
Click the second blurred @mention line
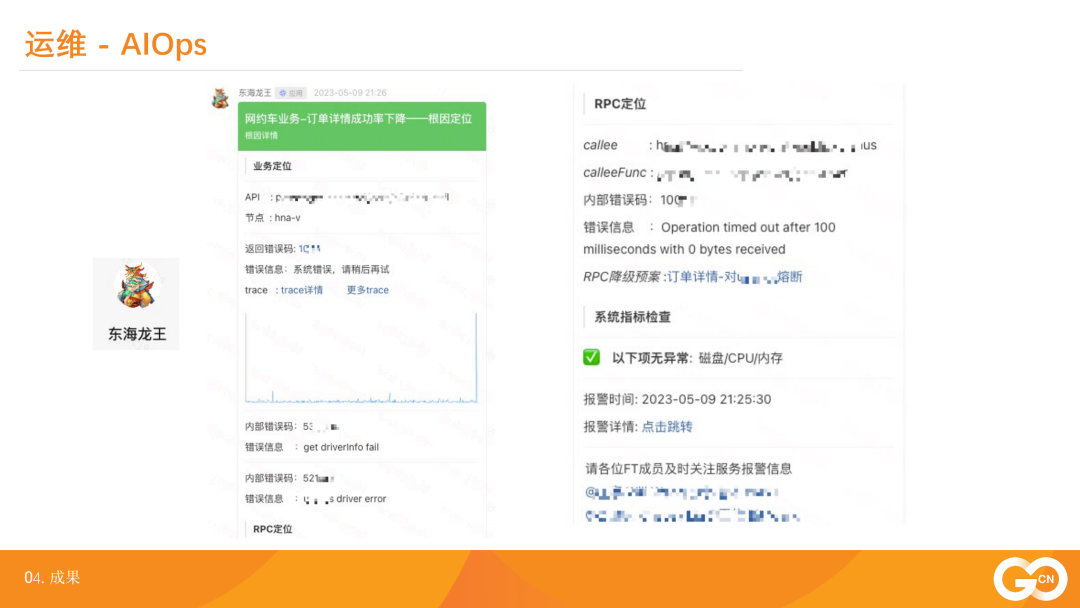(x=692, y=516)
